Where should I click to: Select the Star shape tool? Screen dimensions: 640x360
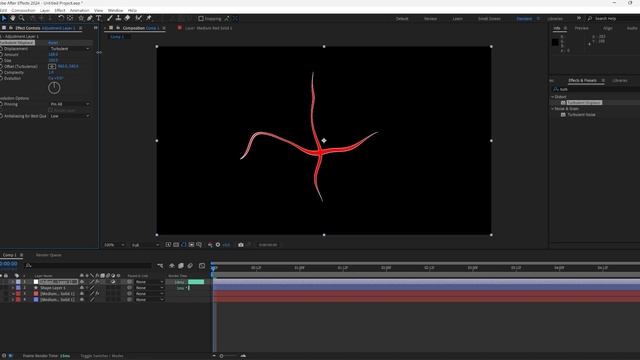pos(81,18)
